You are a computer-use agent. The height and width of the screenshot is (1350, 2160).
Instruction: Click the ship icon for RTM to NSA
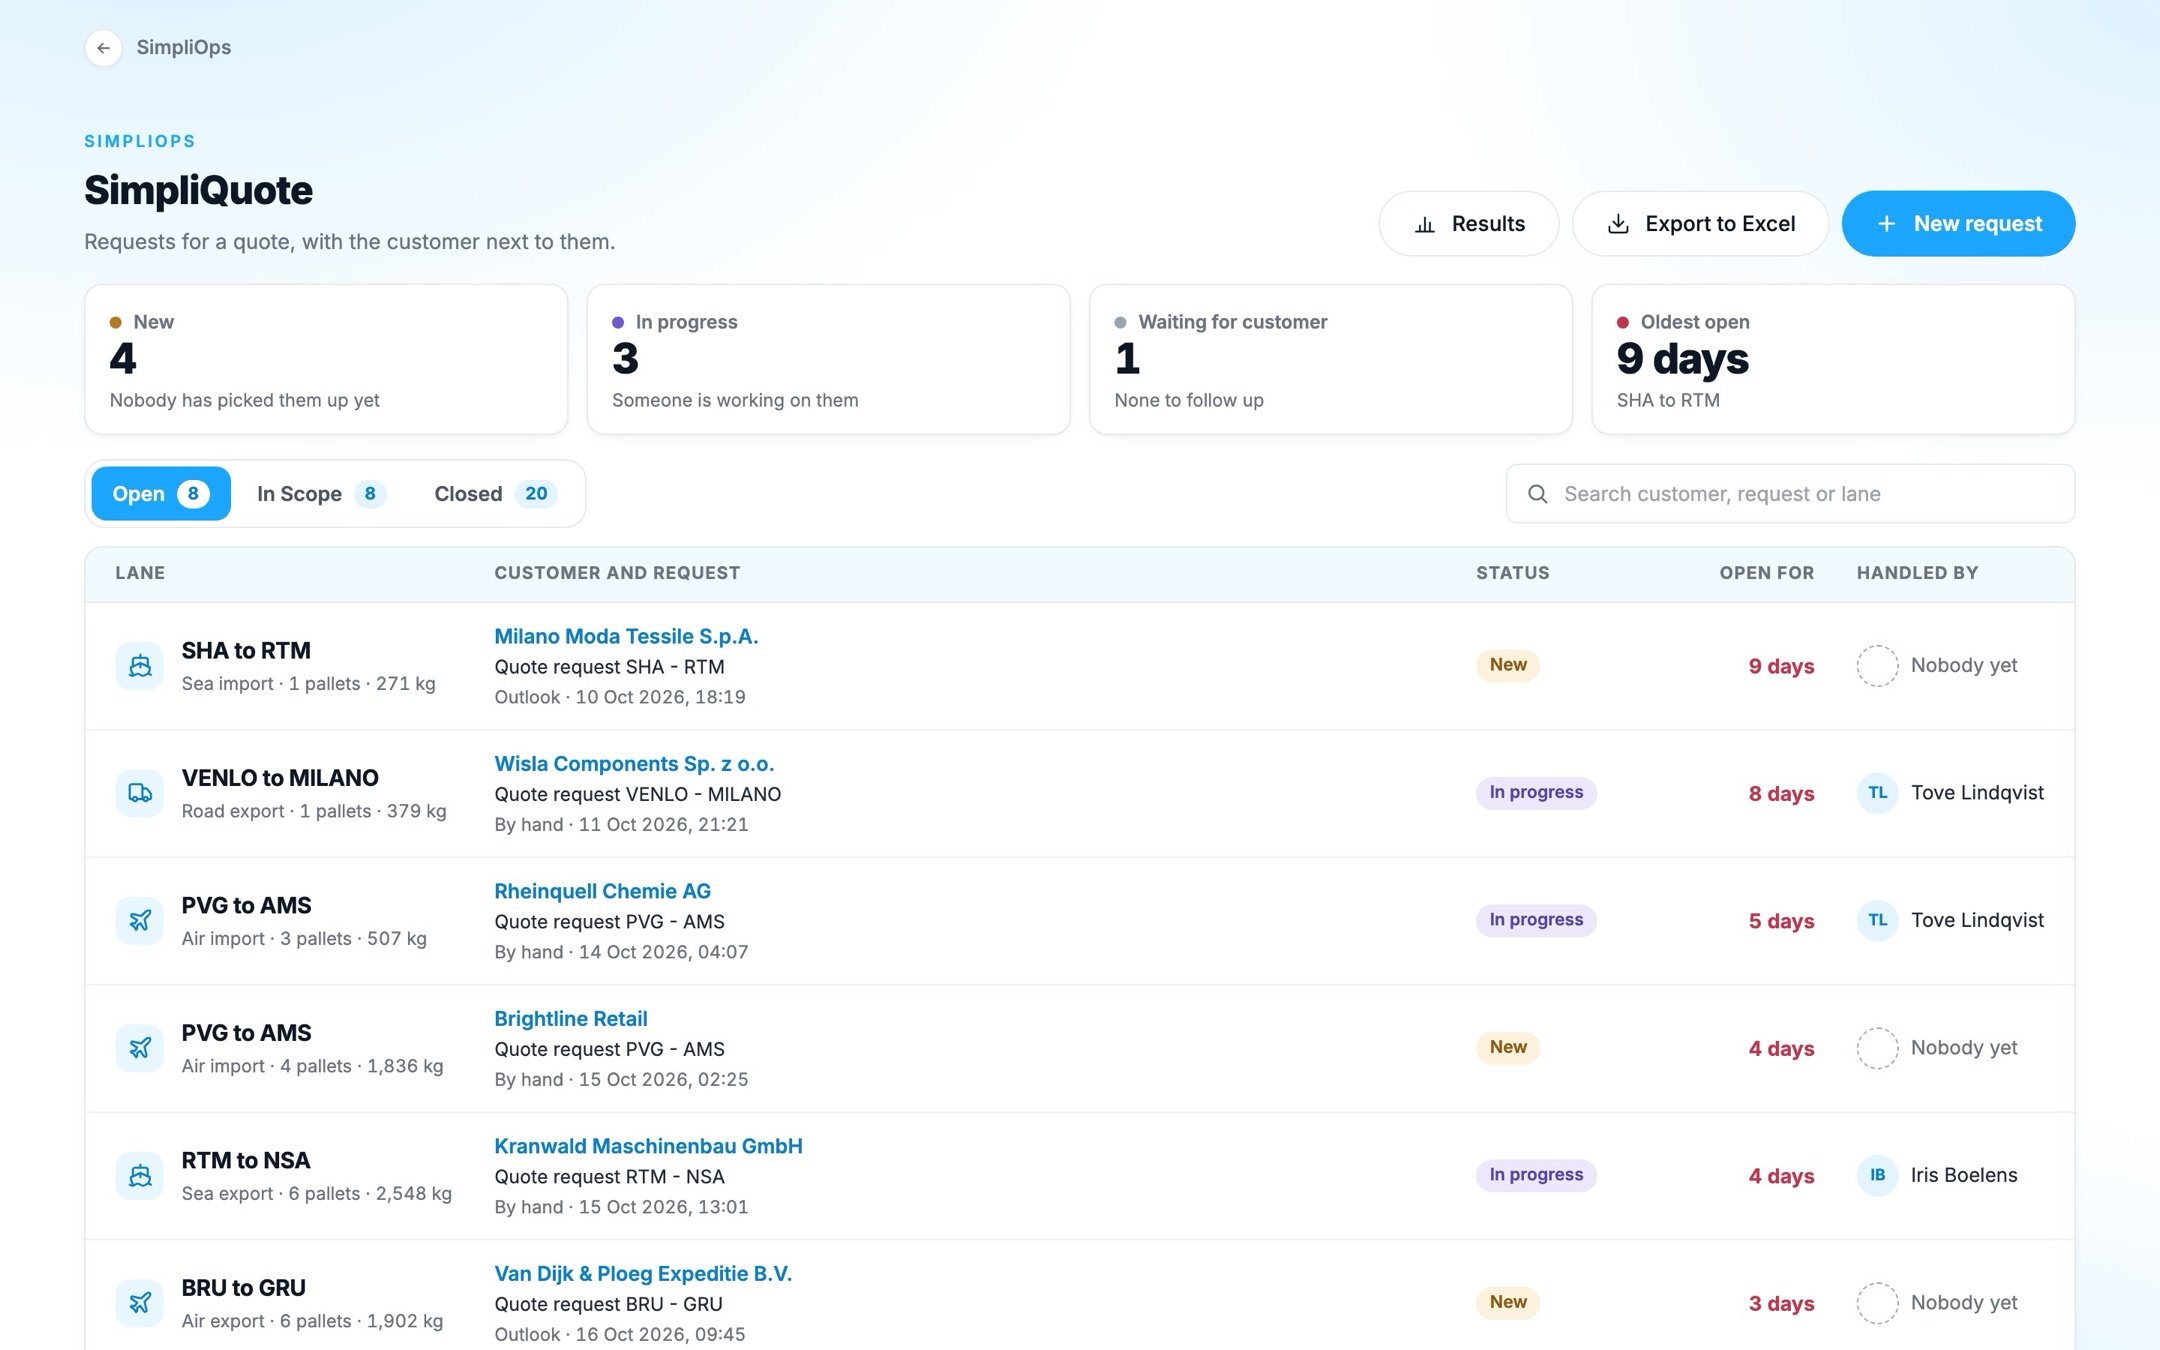coord(140,1175)
